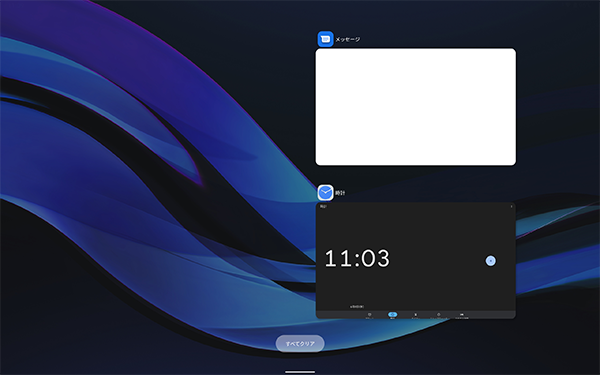Tap the 時計 app name label

click(x=340, y=193)
